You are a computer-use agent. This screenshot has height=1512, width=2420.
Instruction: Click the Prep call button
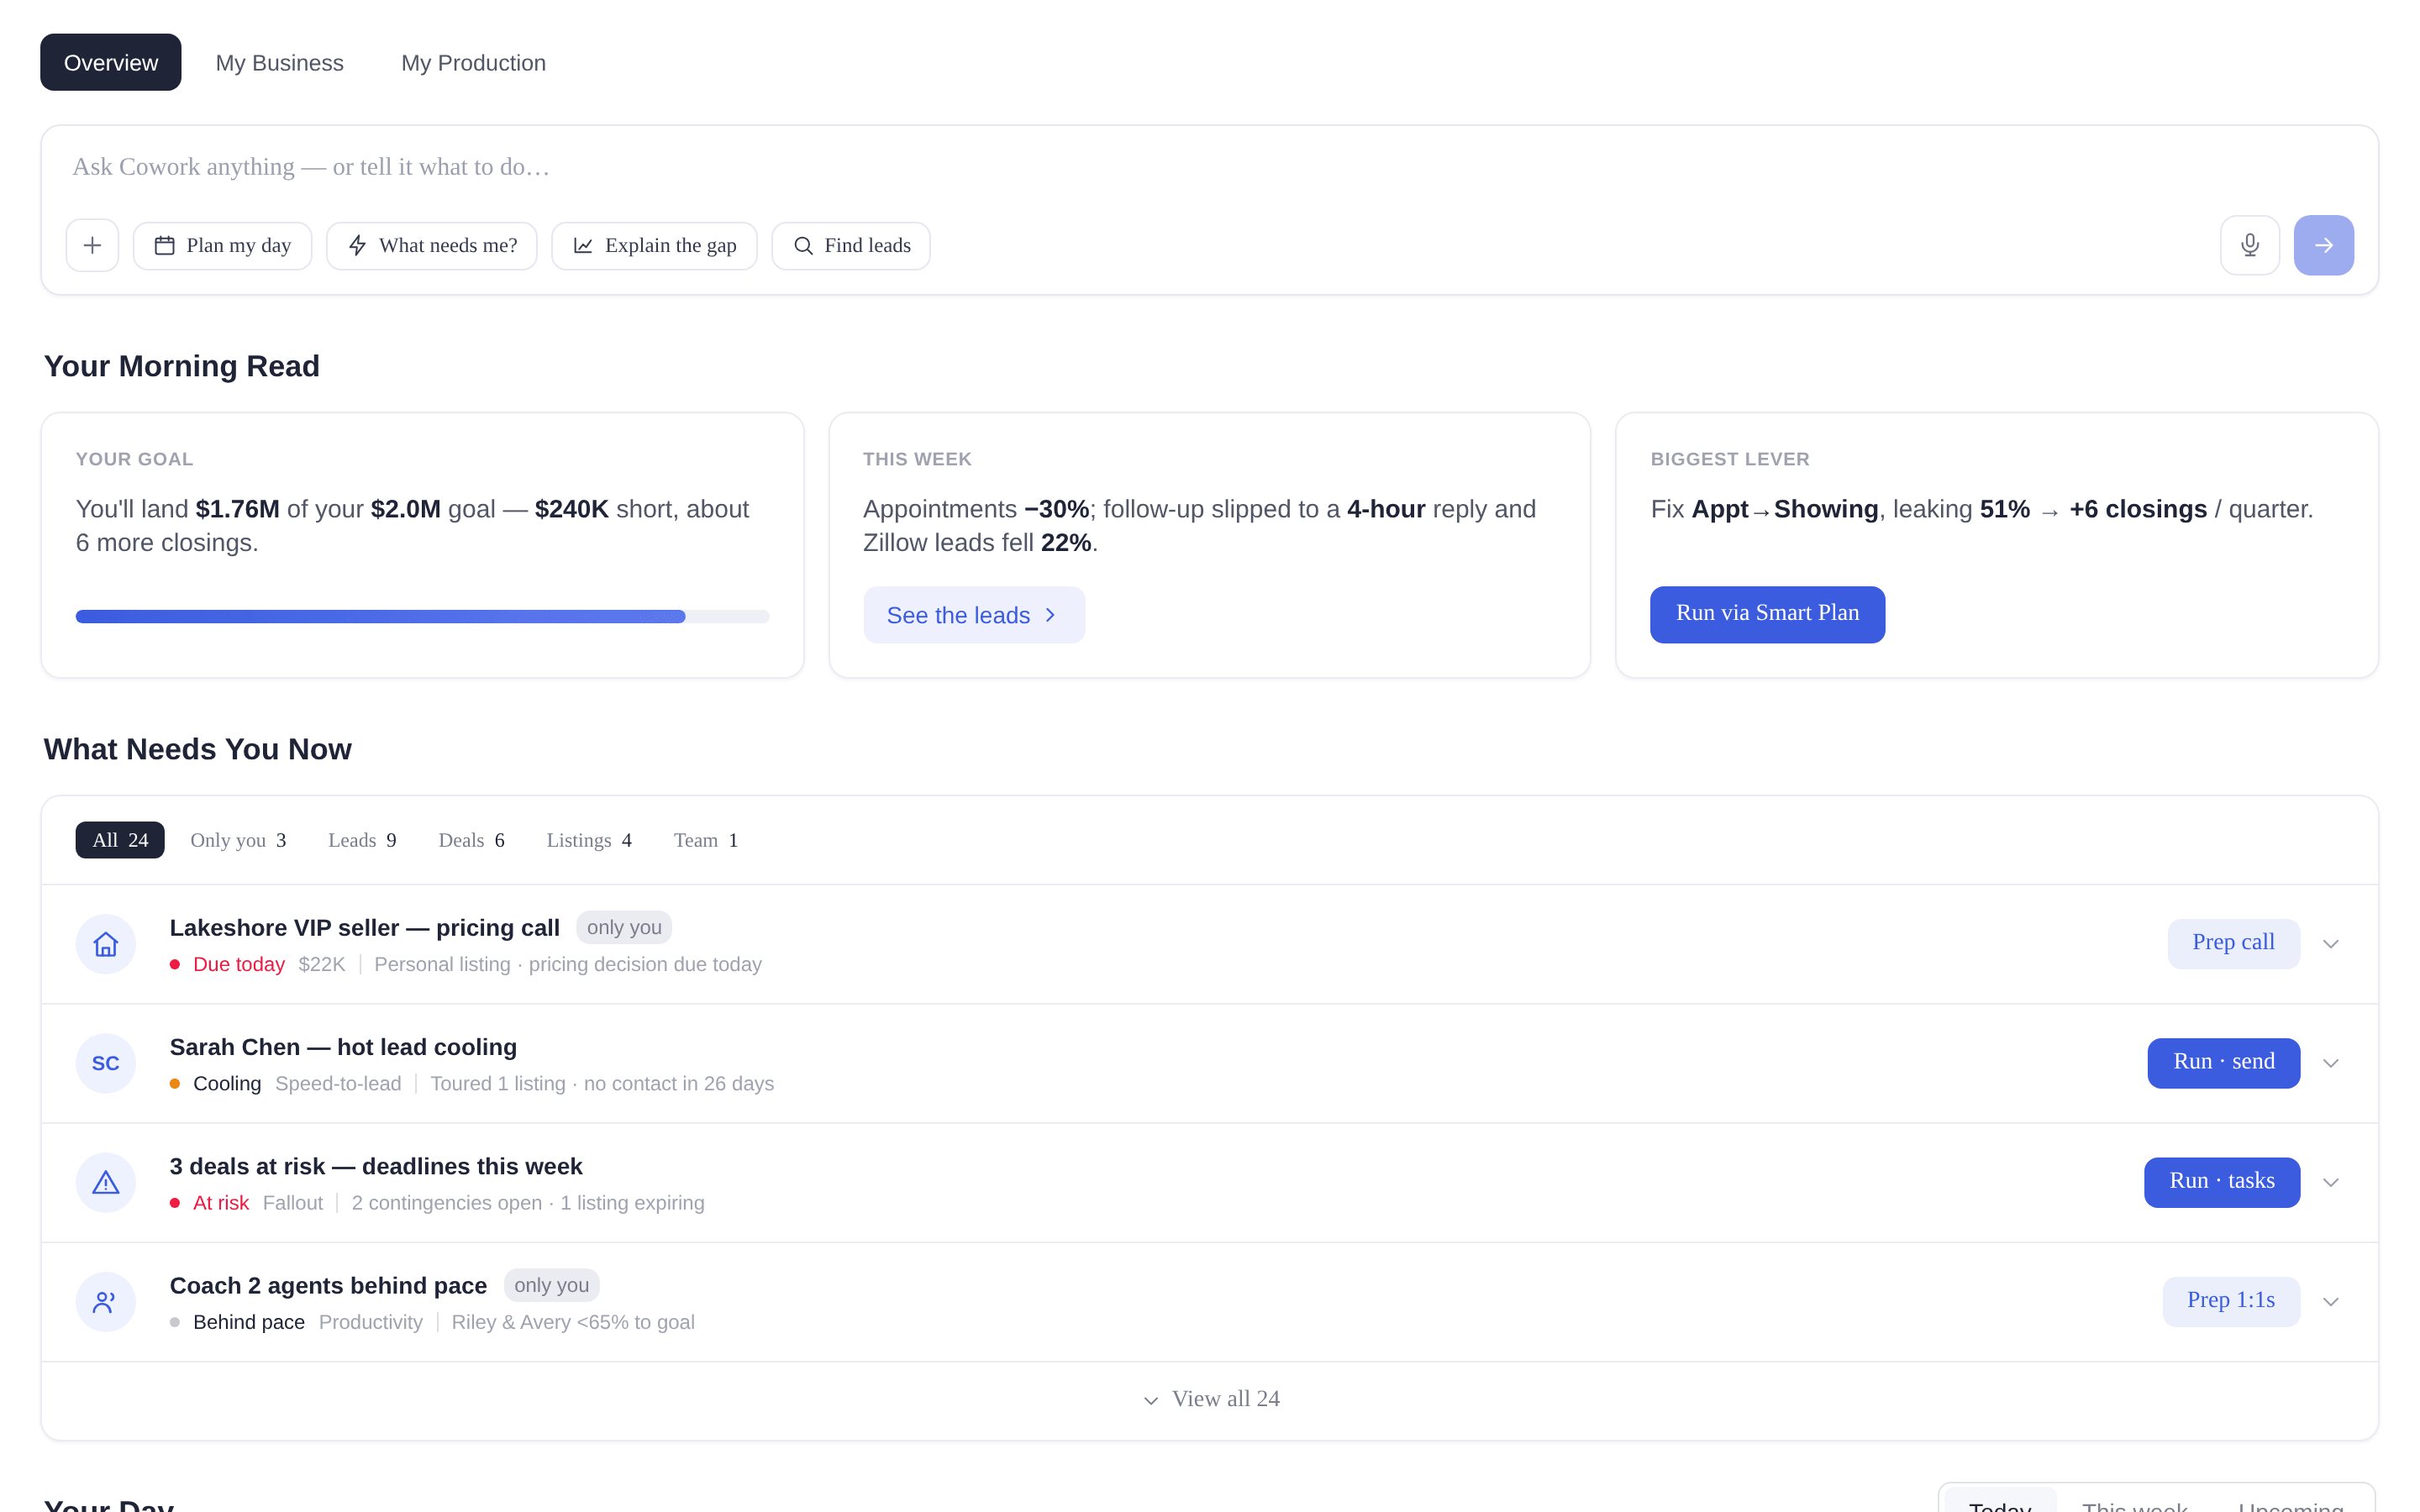coord(2233,943)
